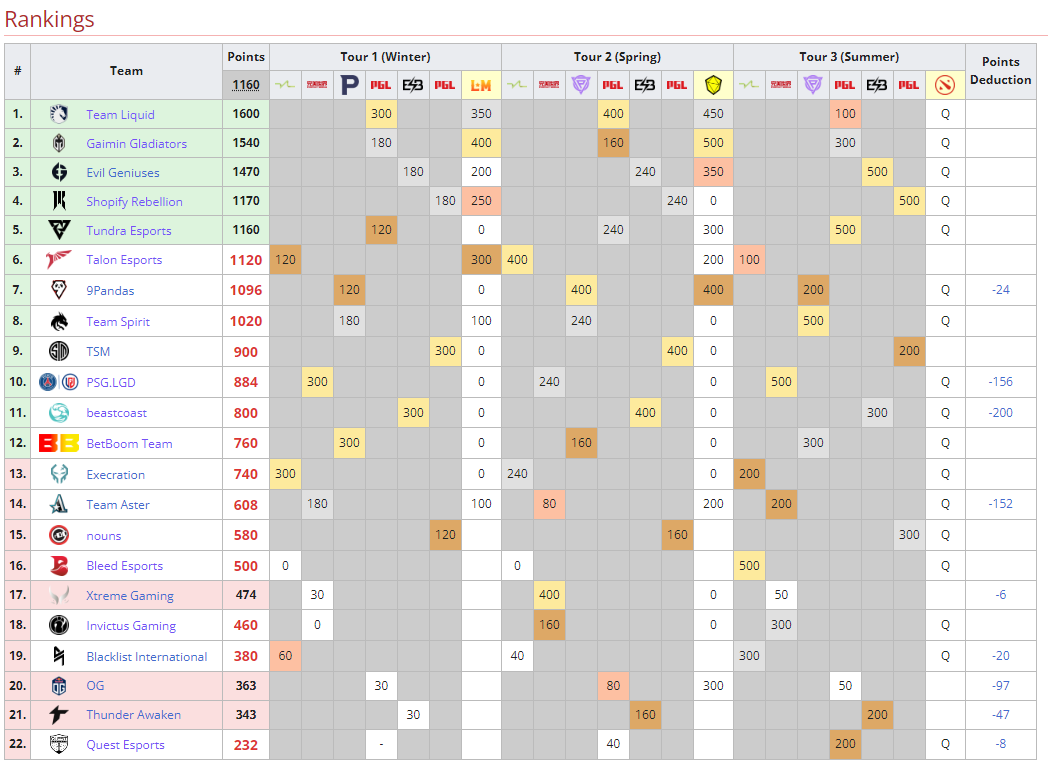
Task: Follow the beastcoast link
Action: click(x=117, y=413)
